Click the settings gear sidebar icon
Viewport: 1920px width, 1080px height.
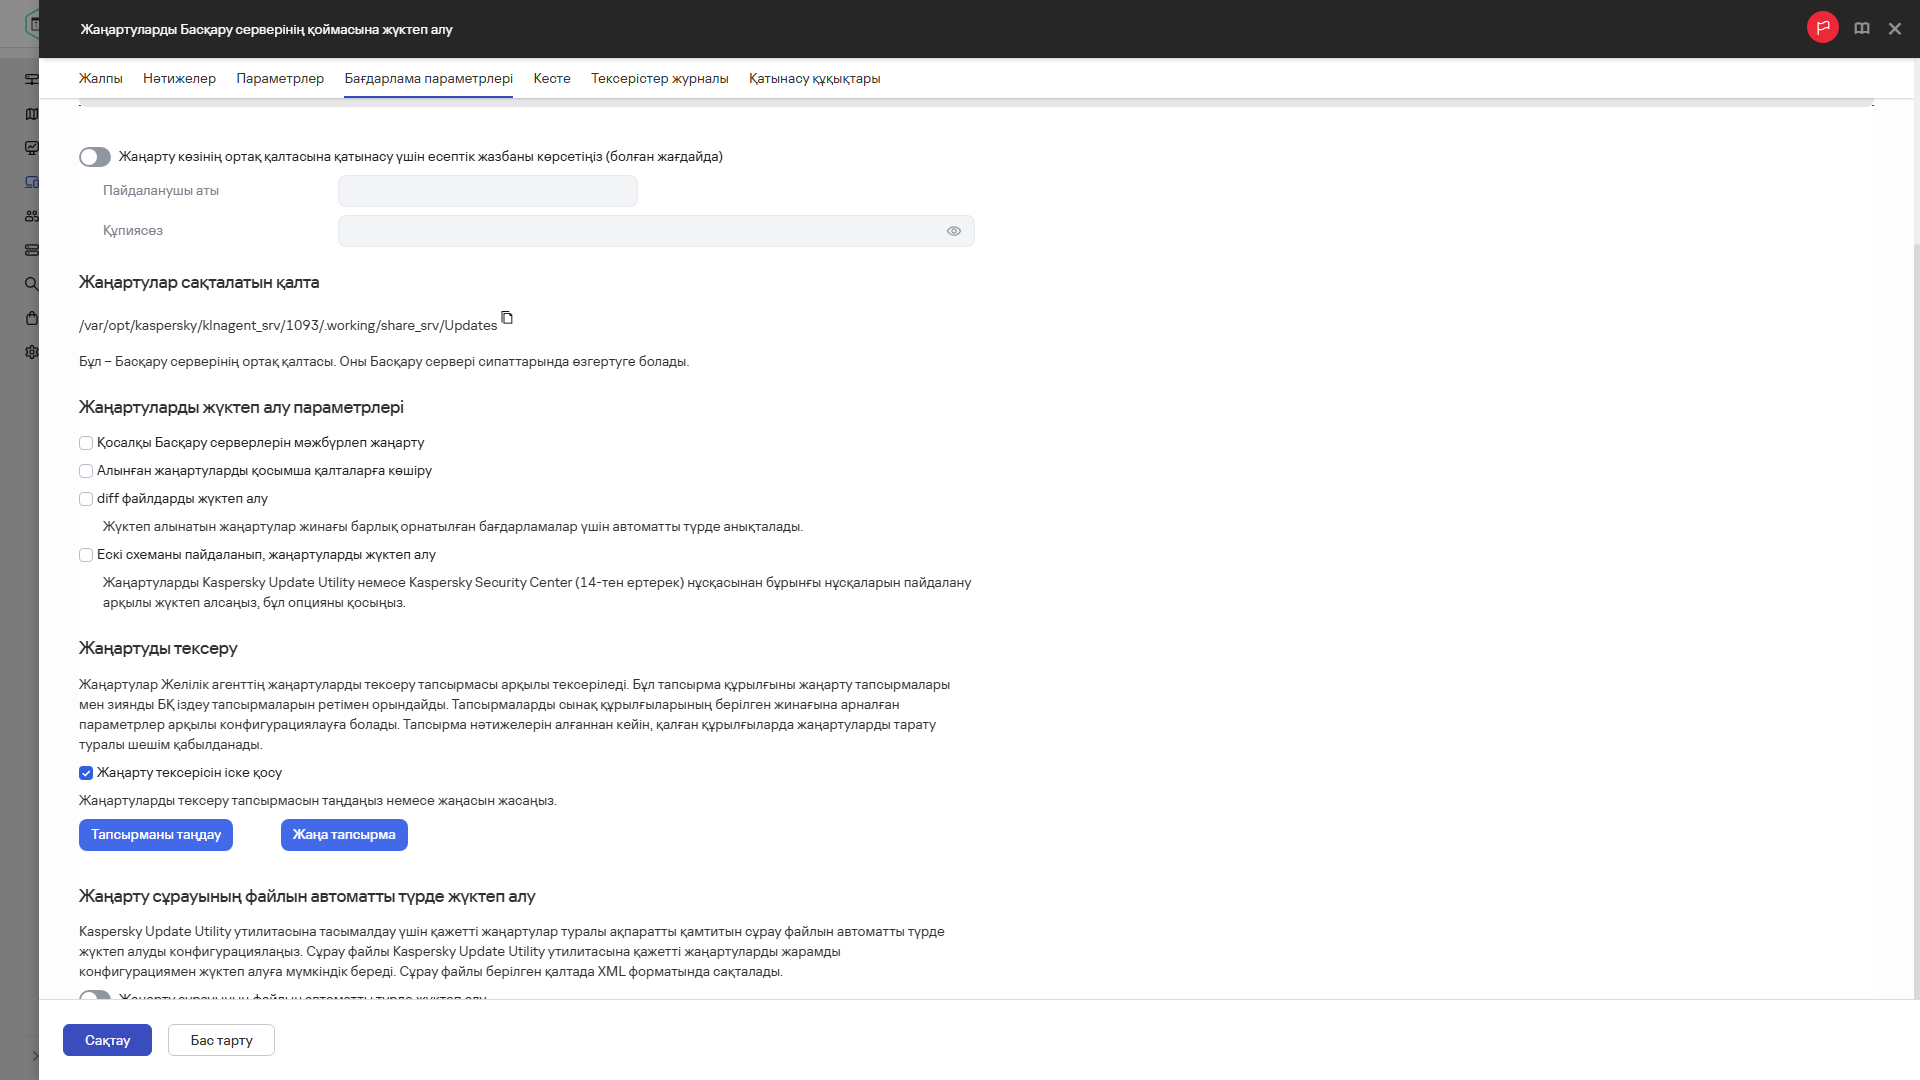(32, 352)
